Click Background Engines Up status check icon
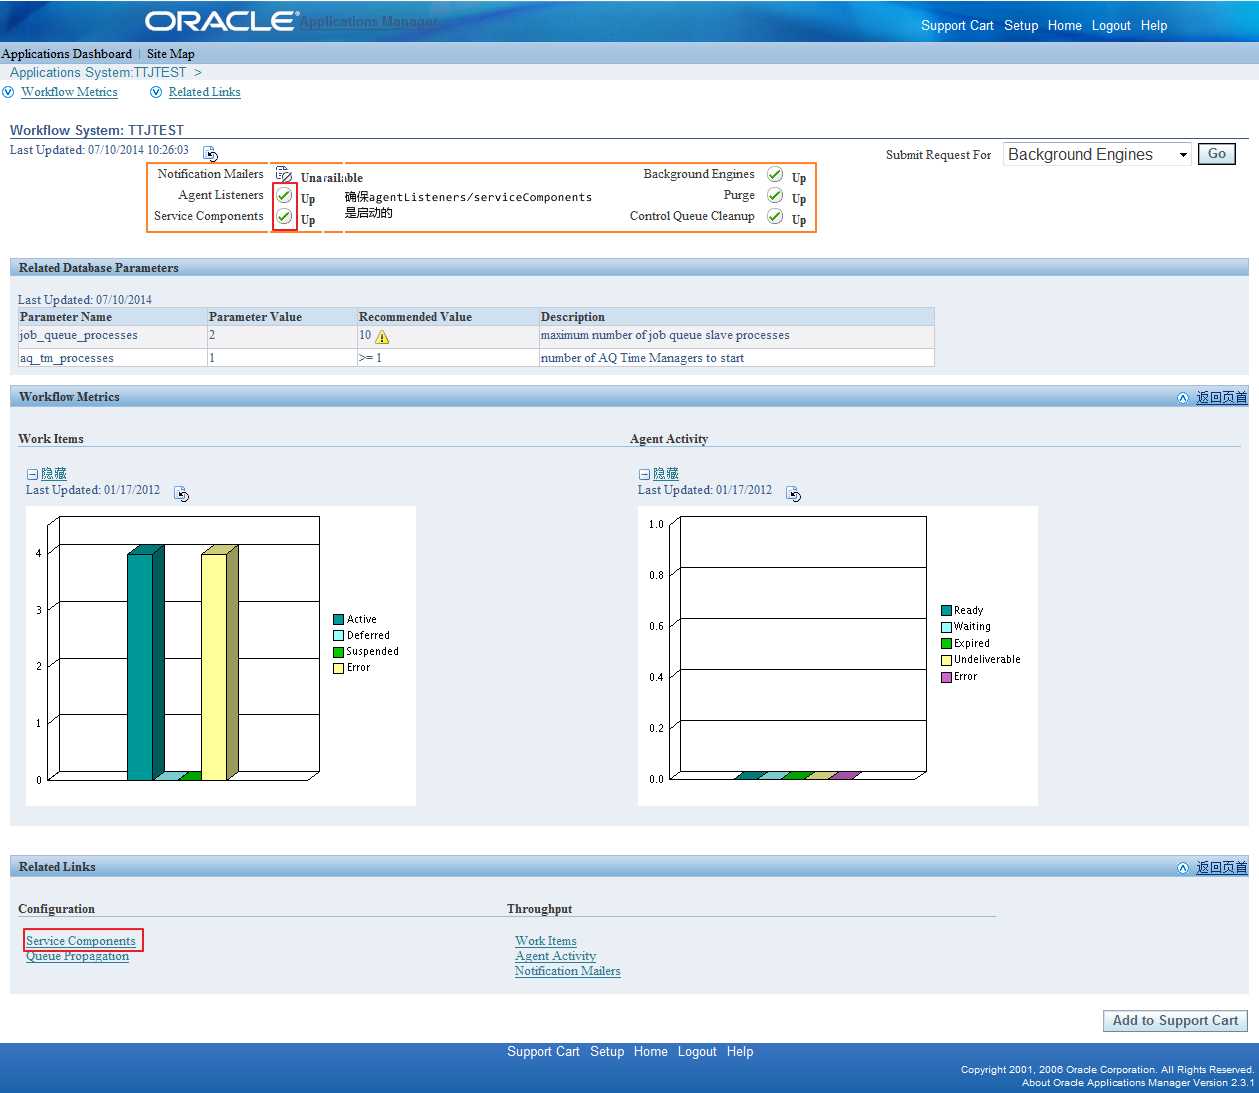 point(775,174)
